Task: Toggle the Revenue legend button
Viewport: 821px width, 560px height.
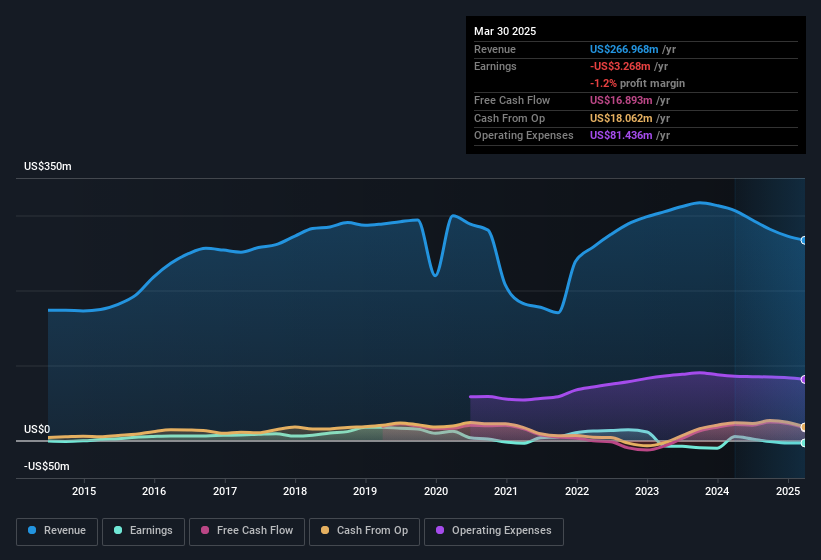Action: coord(57,531)
